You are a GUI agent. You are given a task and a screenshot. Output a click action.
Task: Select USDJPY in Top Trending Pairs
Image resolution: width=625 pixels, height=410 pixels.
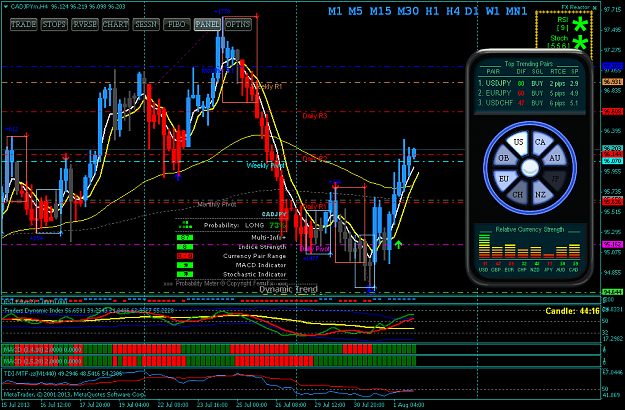pyautogui.click(x=528, y=84)
